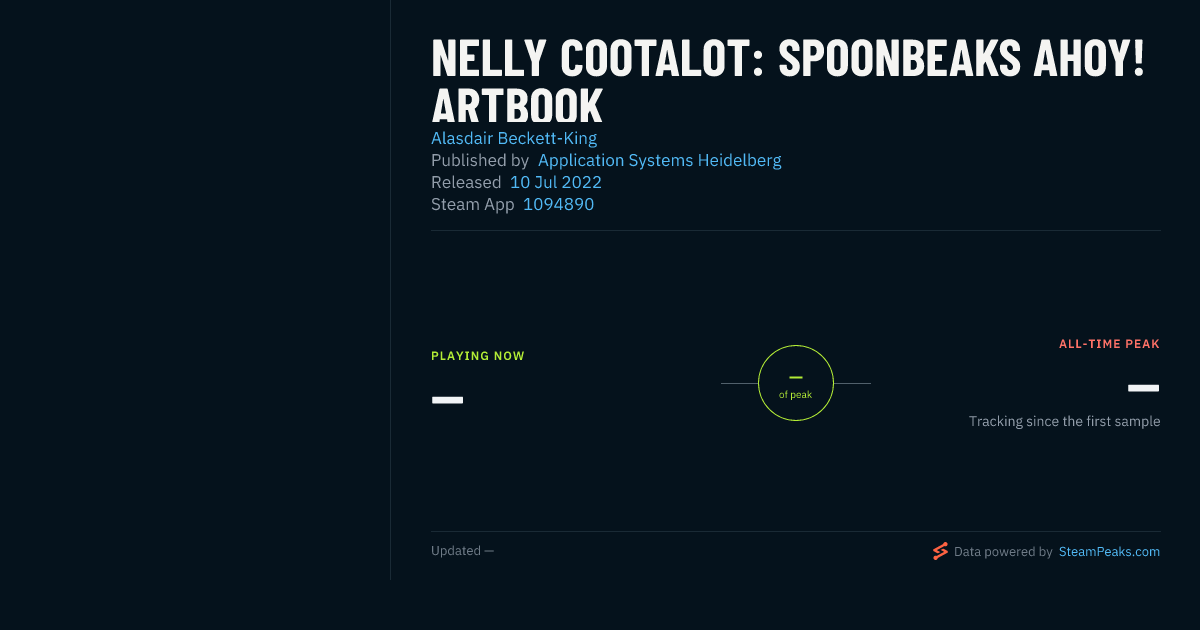Click the 'Steam App' label
This screenshot has height=630, width=1200.
[x=473, y=204]
